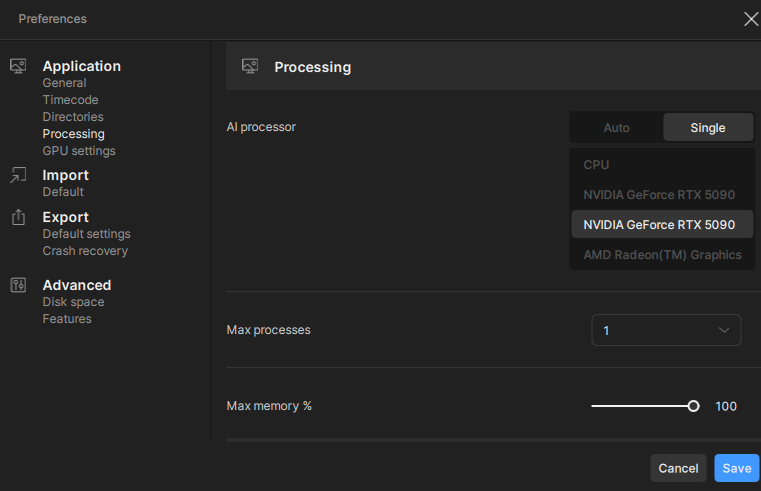Click the Max memory % slider handle
Screen dimensions: 761x491
pyautogui.click(x=693, y=406)
